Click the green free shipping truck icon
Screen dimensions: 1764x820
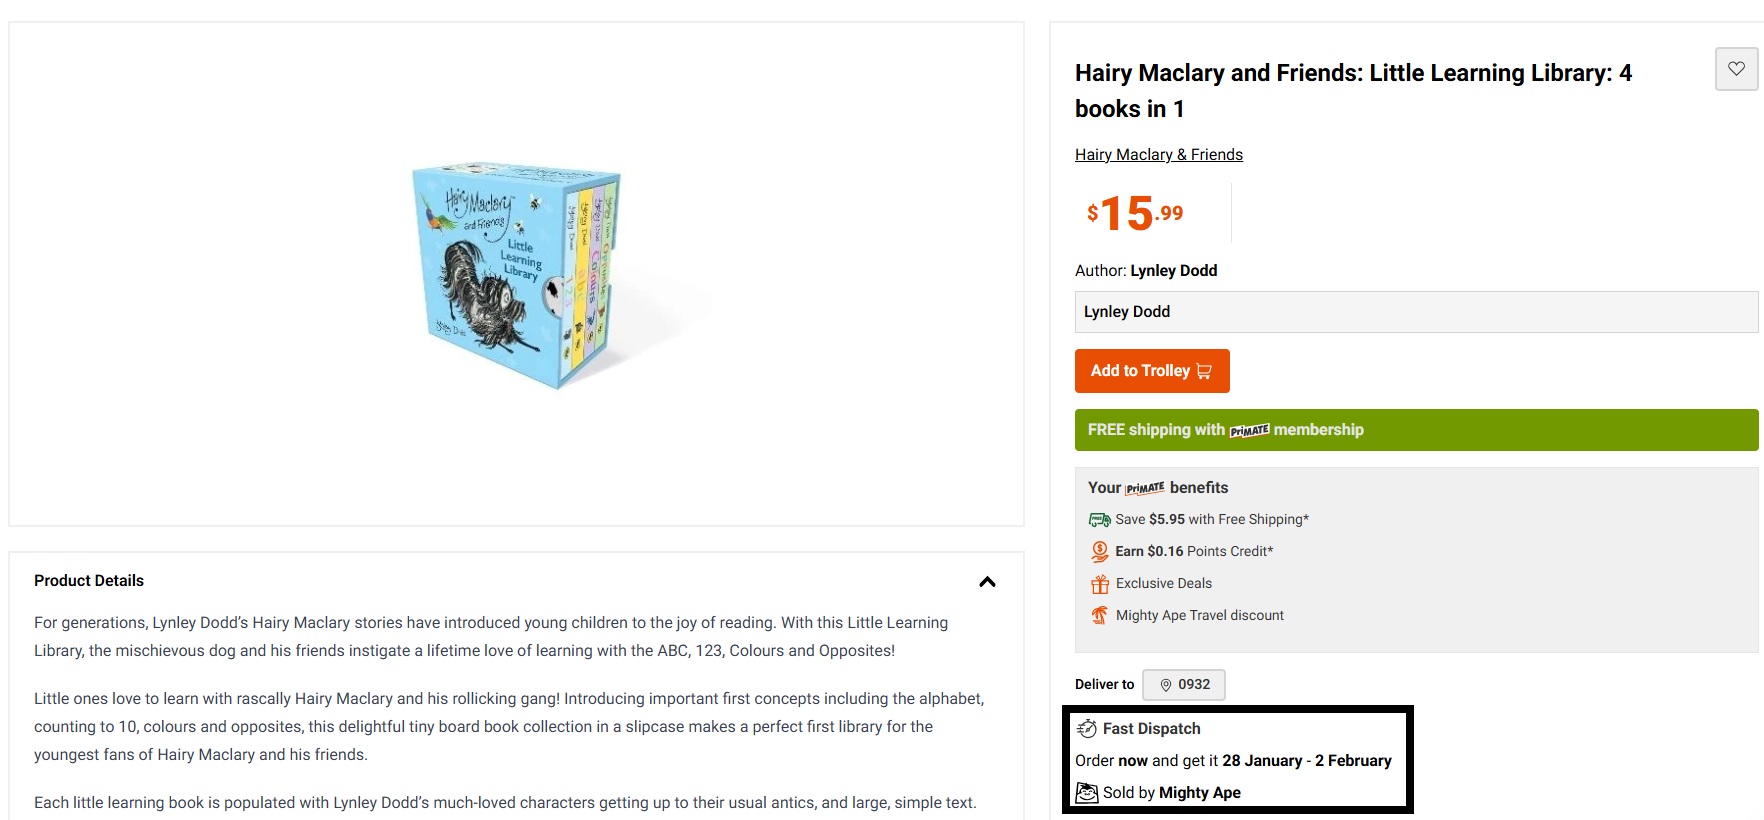tap(1100, 519)
